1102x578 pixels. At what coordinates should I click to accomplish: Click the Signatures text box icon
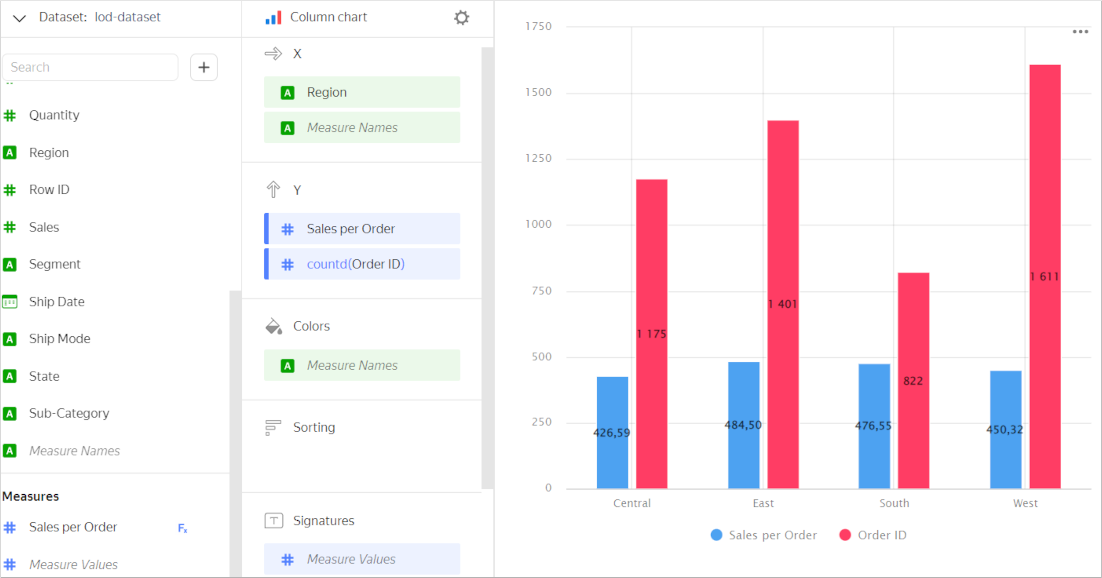[273, 521]
